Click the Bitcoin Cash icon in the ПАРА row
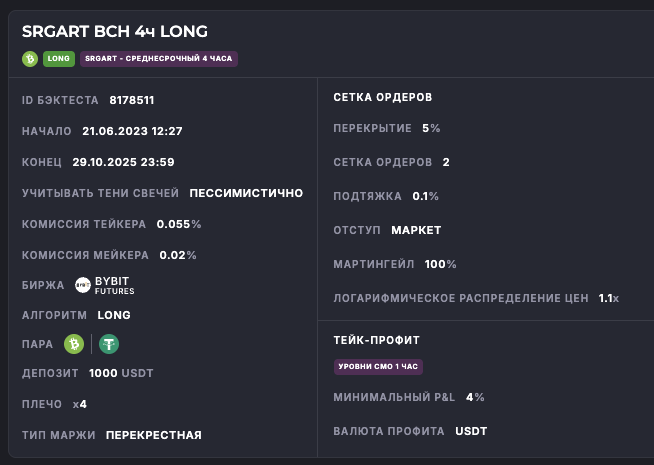The height and width of the screenshot is (465, 654). (74, 344)
